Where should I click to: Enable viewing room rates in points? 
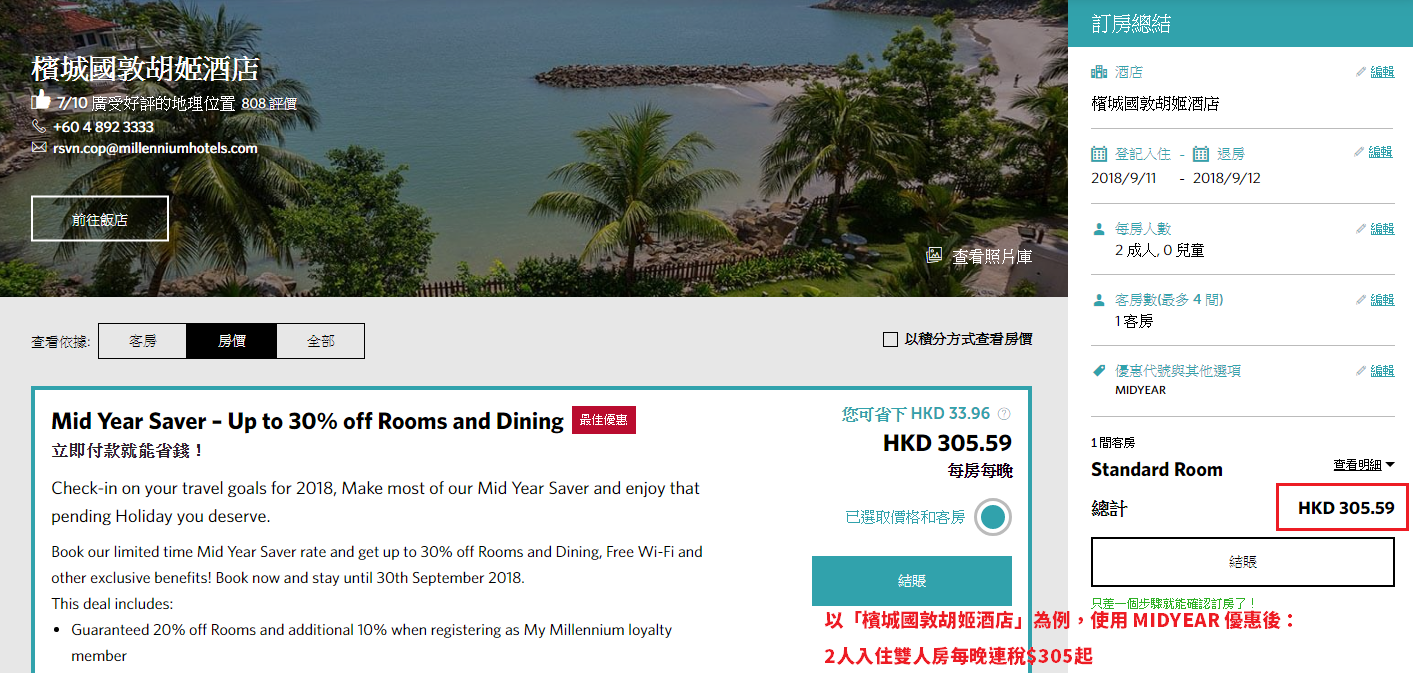pos(890,340)
